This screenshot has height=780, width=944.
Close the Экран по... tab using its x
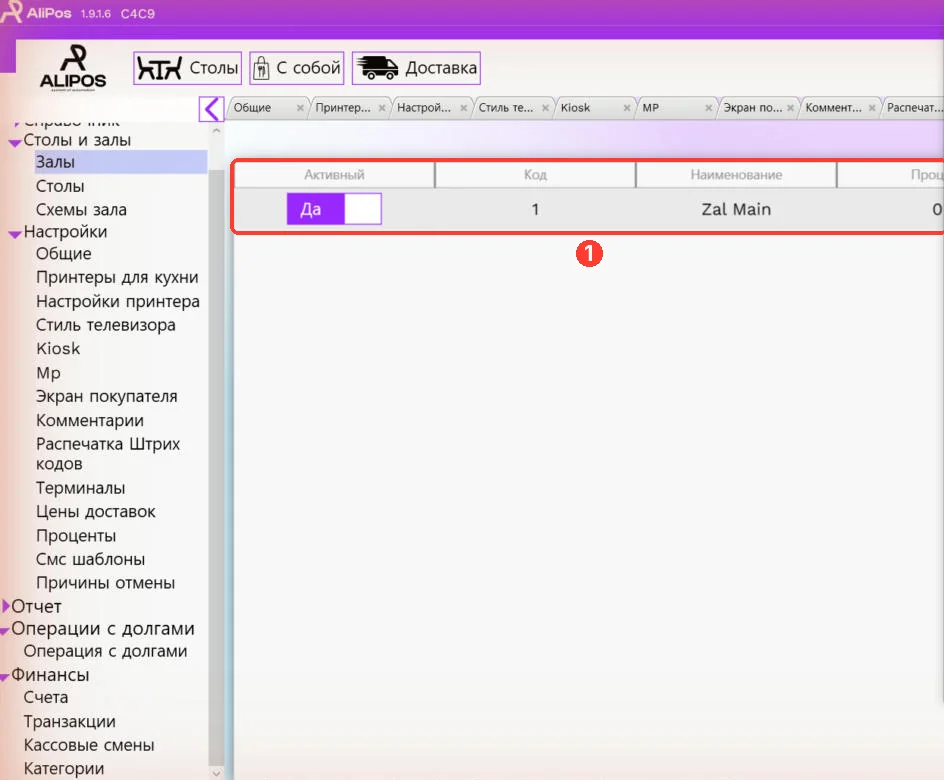tap(790, 108)
